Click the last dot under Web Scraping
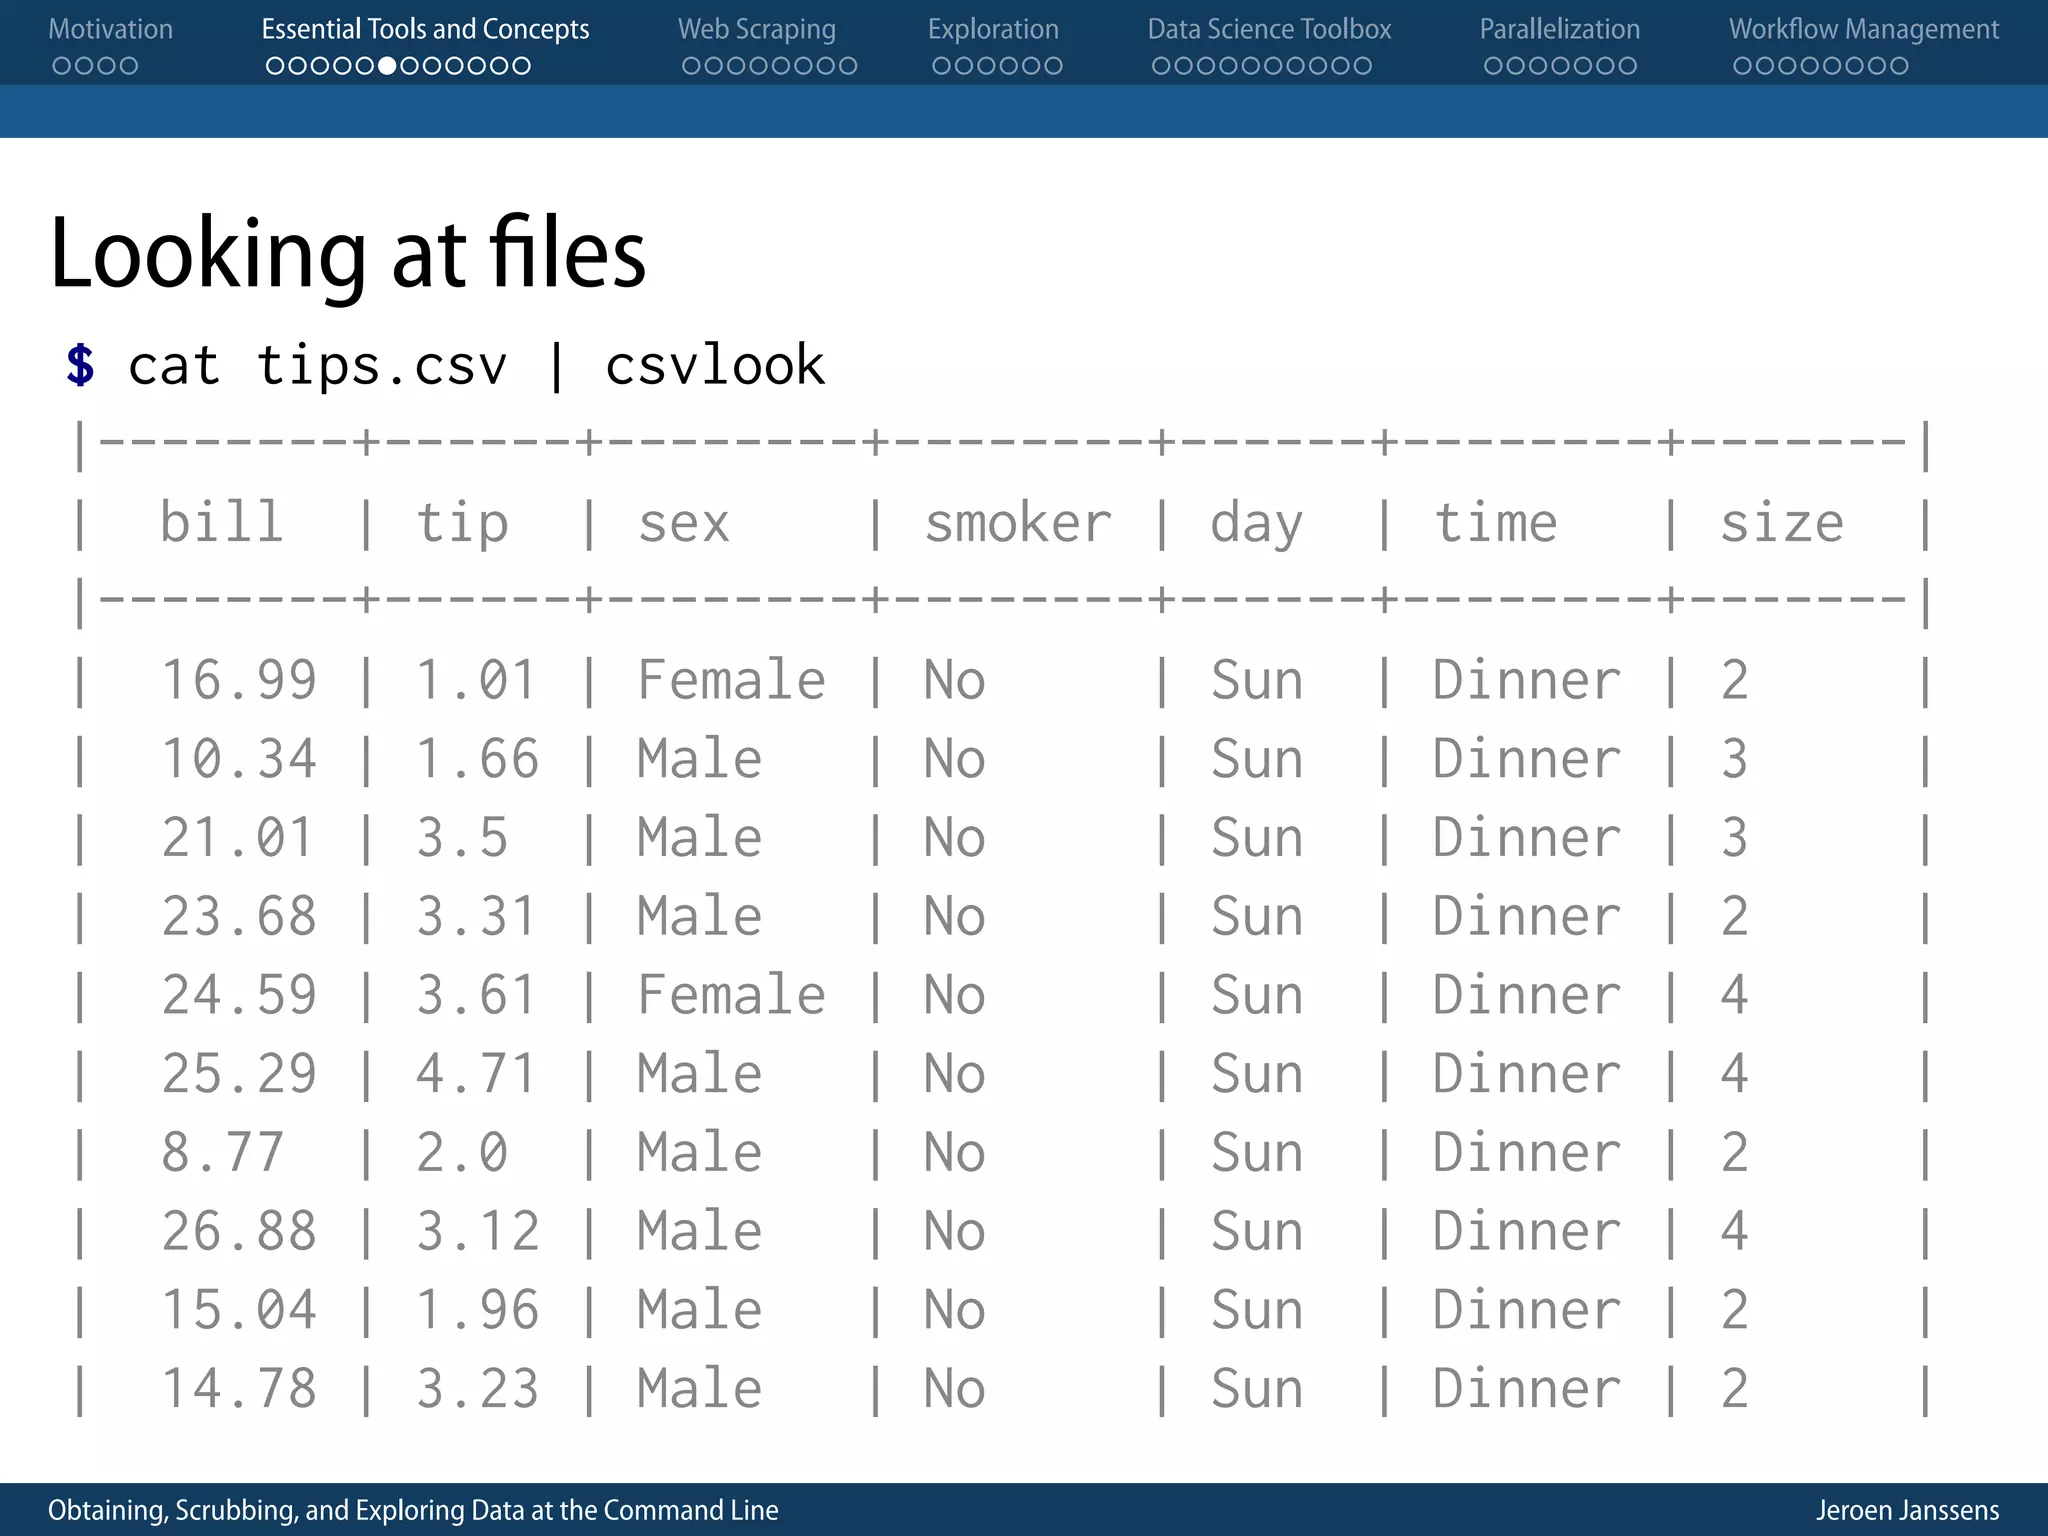The width and height of the screenshot is (2048, 1536). [847, 66]
